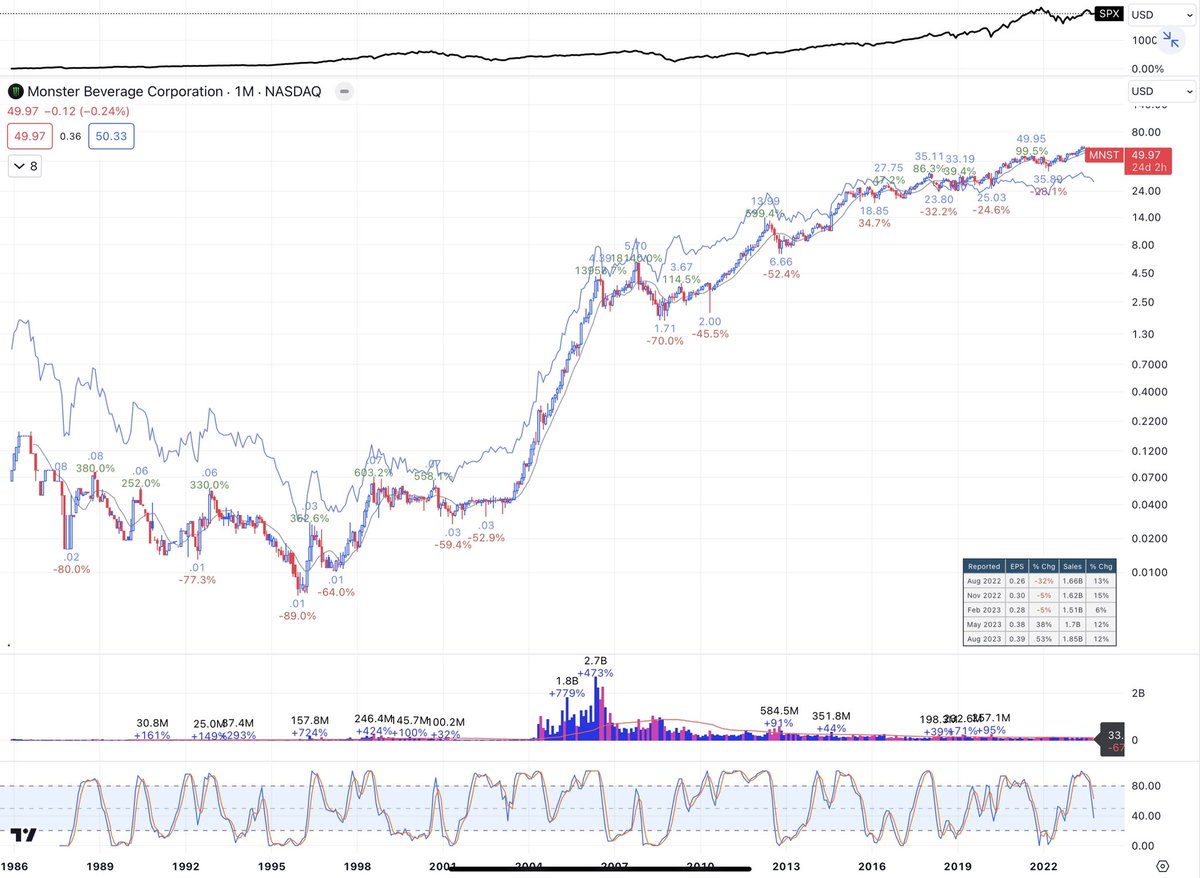1200x878 pixels.
Task: Click the Aug 2023 table row date
Action: (x=984, y=637)
